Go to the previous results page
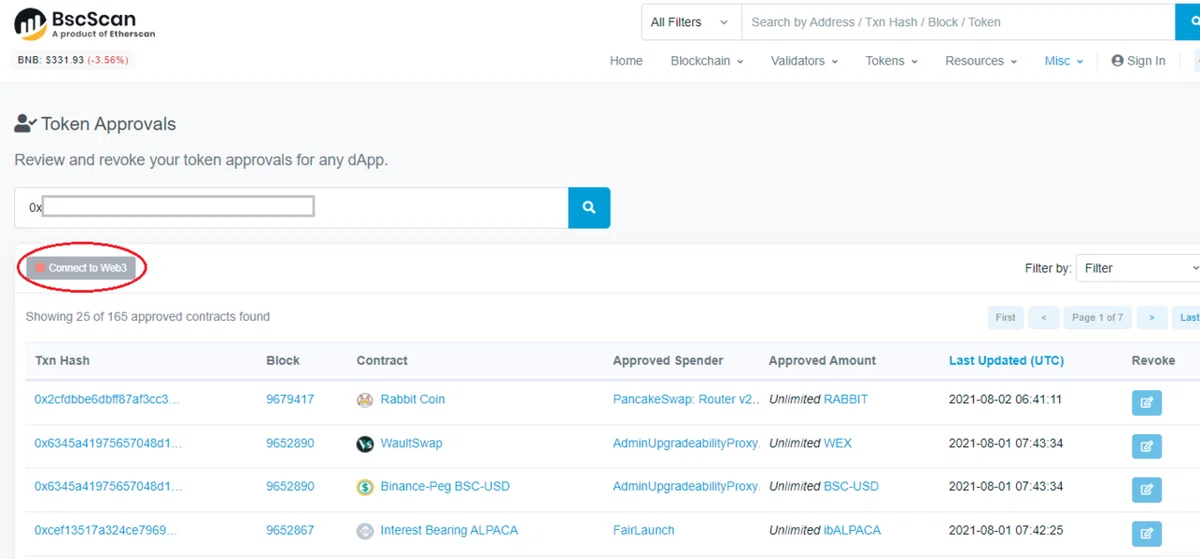1200x559 pixels. pos(1043,317)
